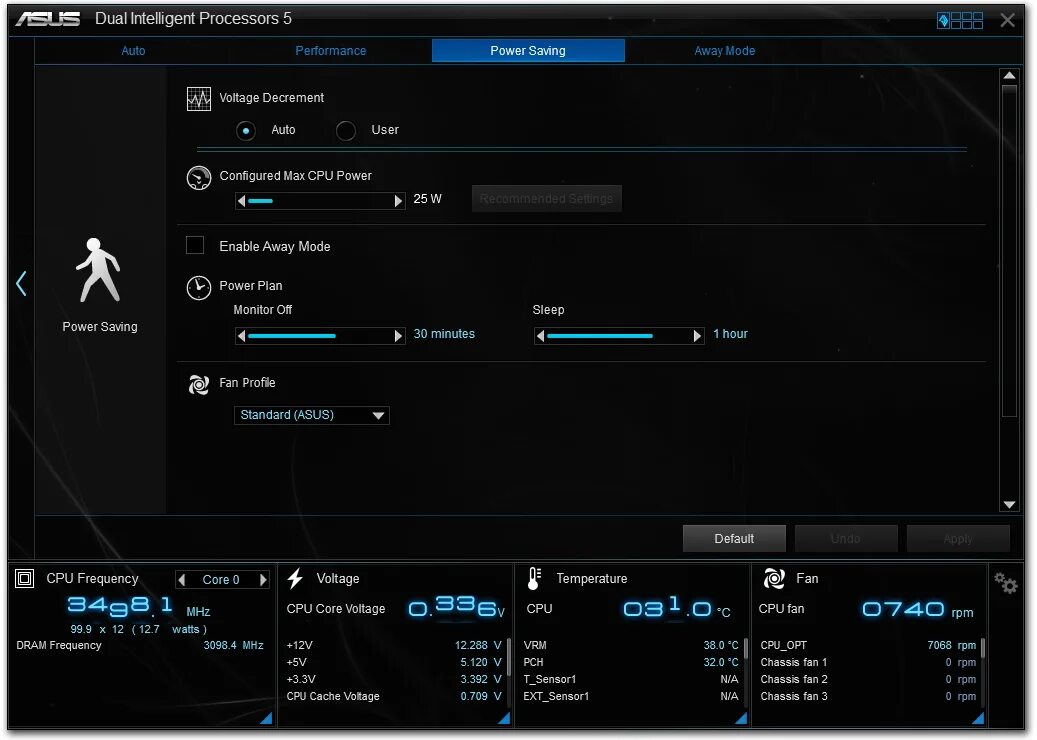
Task: Click the layout grid icon in title bar
Action: tap(960, 21)
